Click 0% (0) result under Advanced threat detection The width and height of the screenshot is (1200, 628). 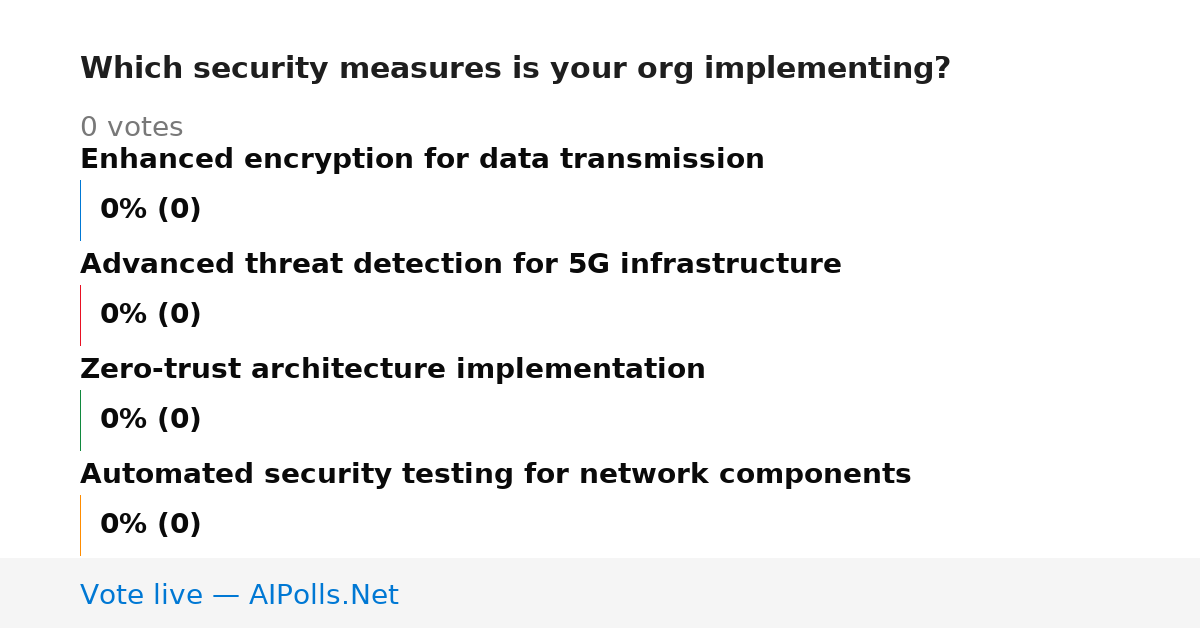click(x=151, y=315)
